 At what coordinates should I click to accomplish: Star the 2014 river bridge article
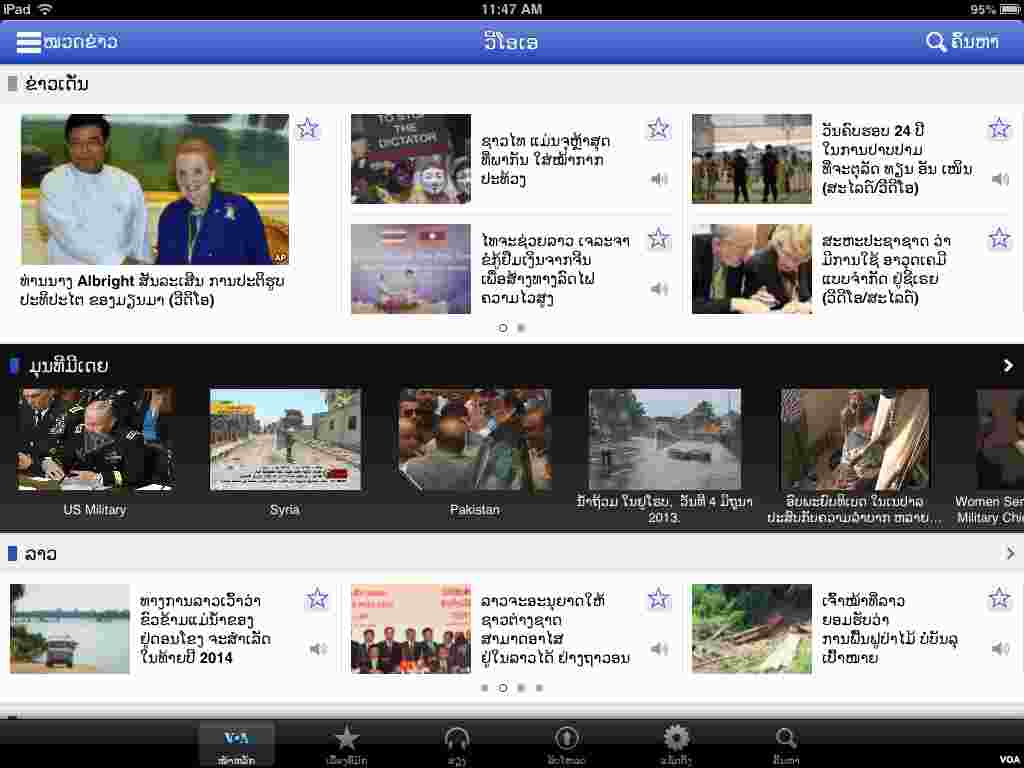pos(317,598)
